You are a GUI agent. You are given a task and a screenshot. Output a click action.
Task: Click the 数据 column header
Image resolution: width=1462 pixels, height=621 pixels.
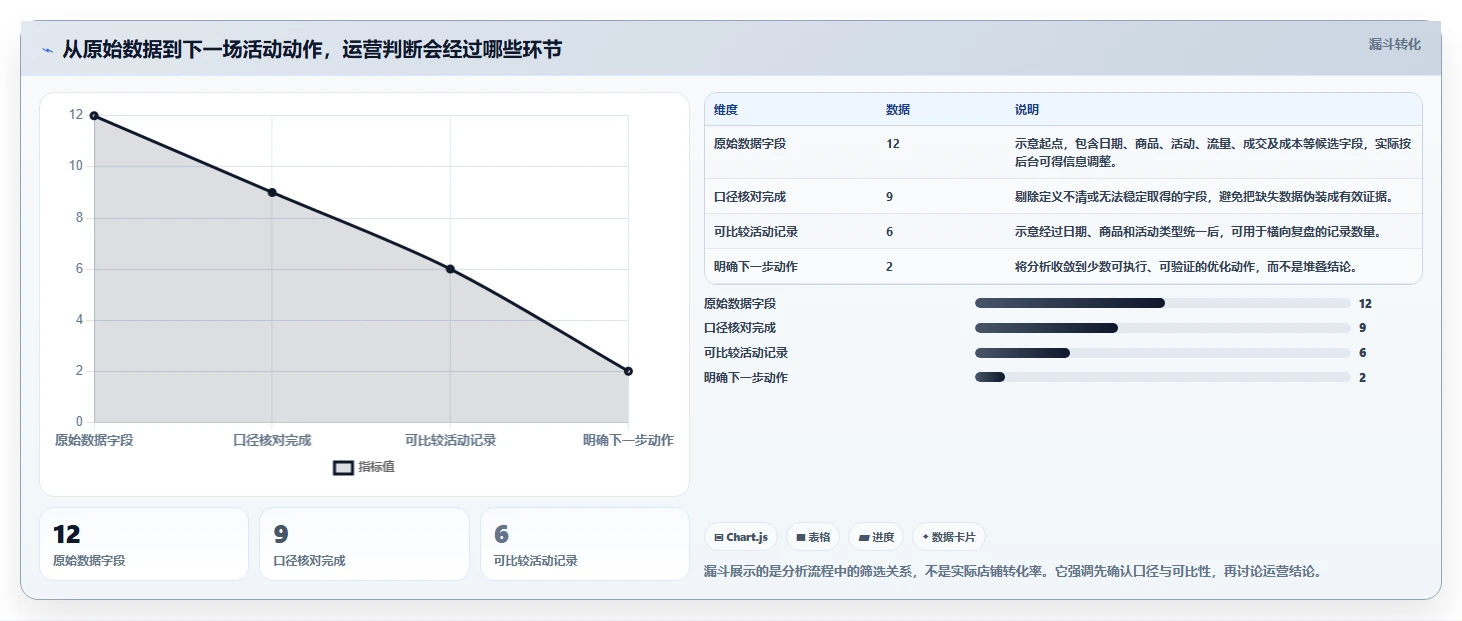coord(898,110)
